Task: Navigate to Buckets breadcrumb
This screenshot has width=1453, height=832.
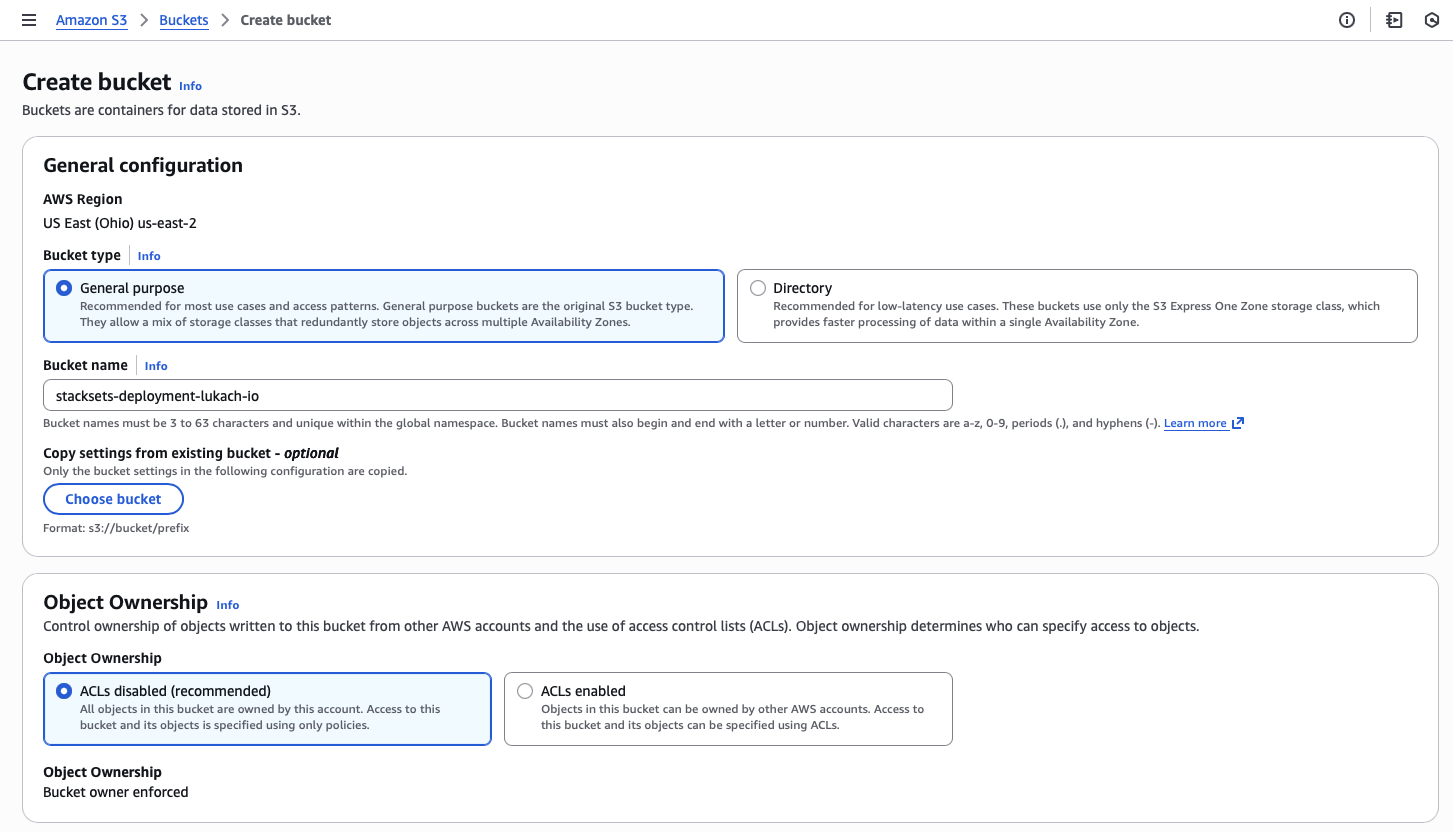Action: (x=184, y=20)
